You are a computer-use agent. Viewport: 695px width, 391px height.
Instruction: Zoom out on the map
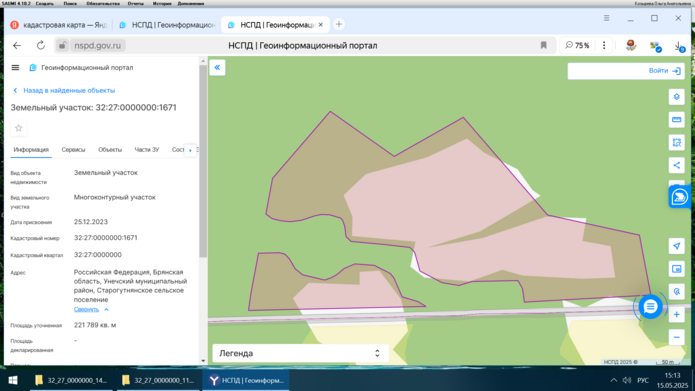676,337
